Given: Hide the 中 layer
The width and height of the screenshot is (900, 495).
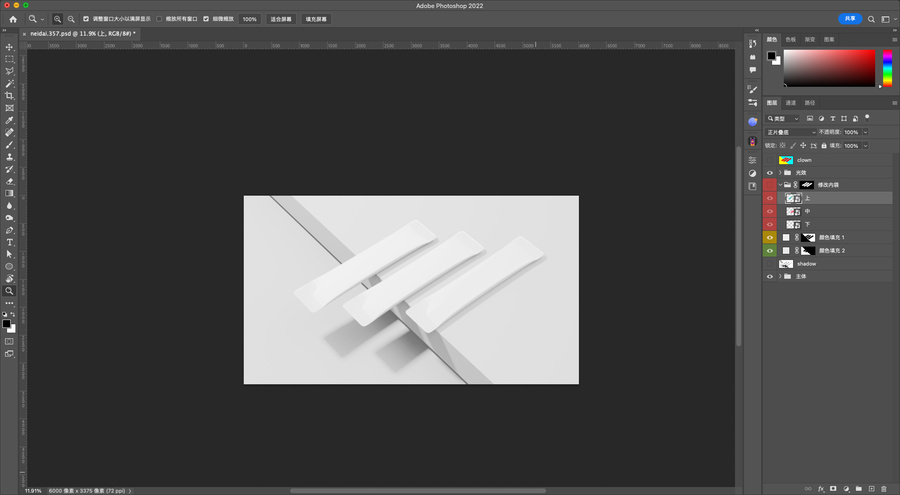Looking at the screenshot, I should (x=770, y=211).
